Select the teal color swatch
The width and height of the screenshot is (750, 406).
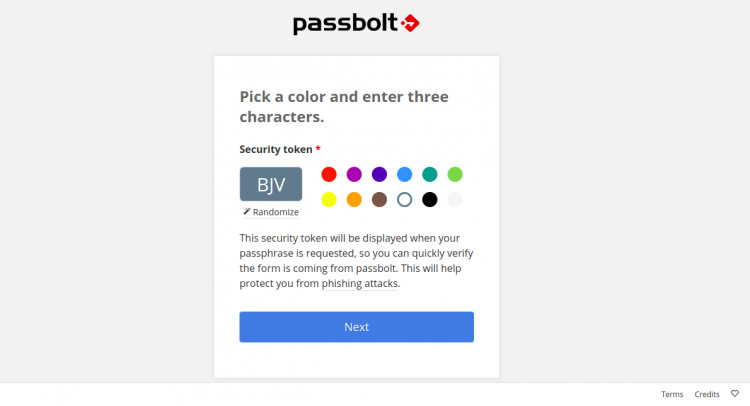(x=430, y=174)
